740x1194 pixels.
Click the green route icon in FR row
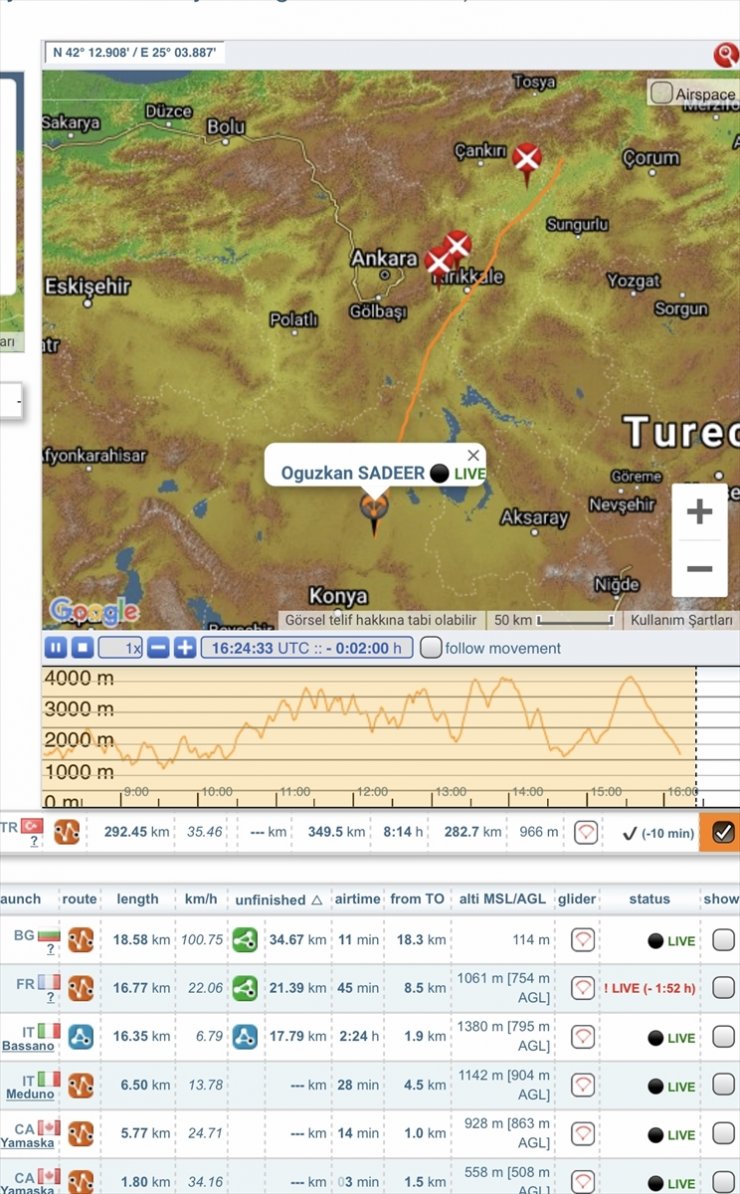[245, 988]
